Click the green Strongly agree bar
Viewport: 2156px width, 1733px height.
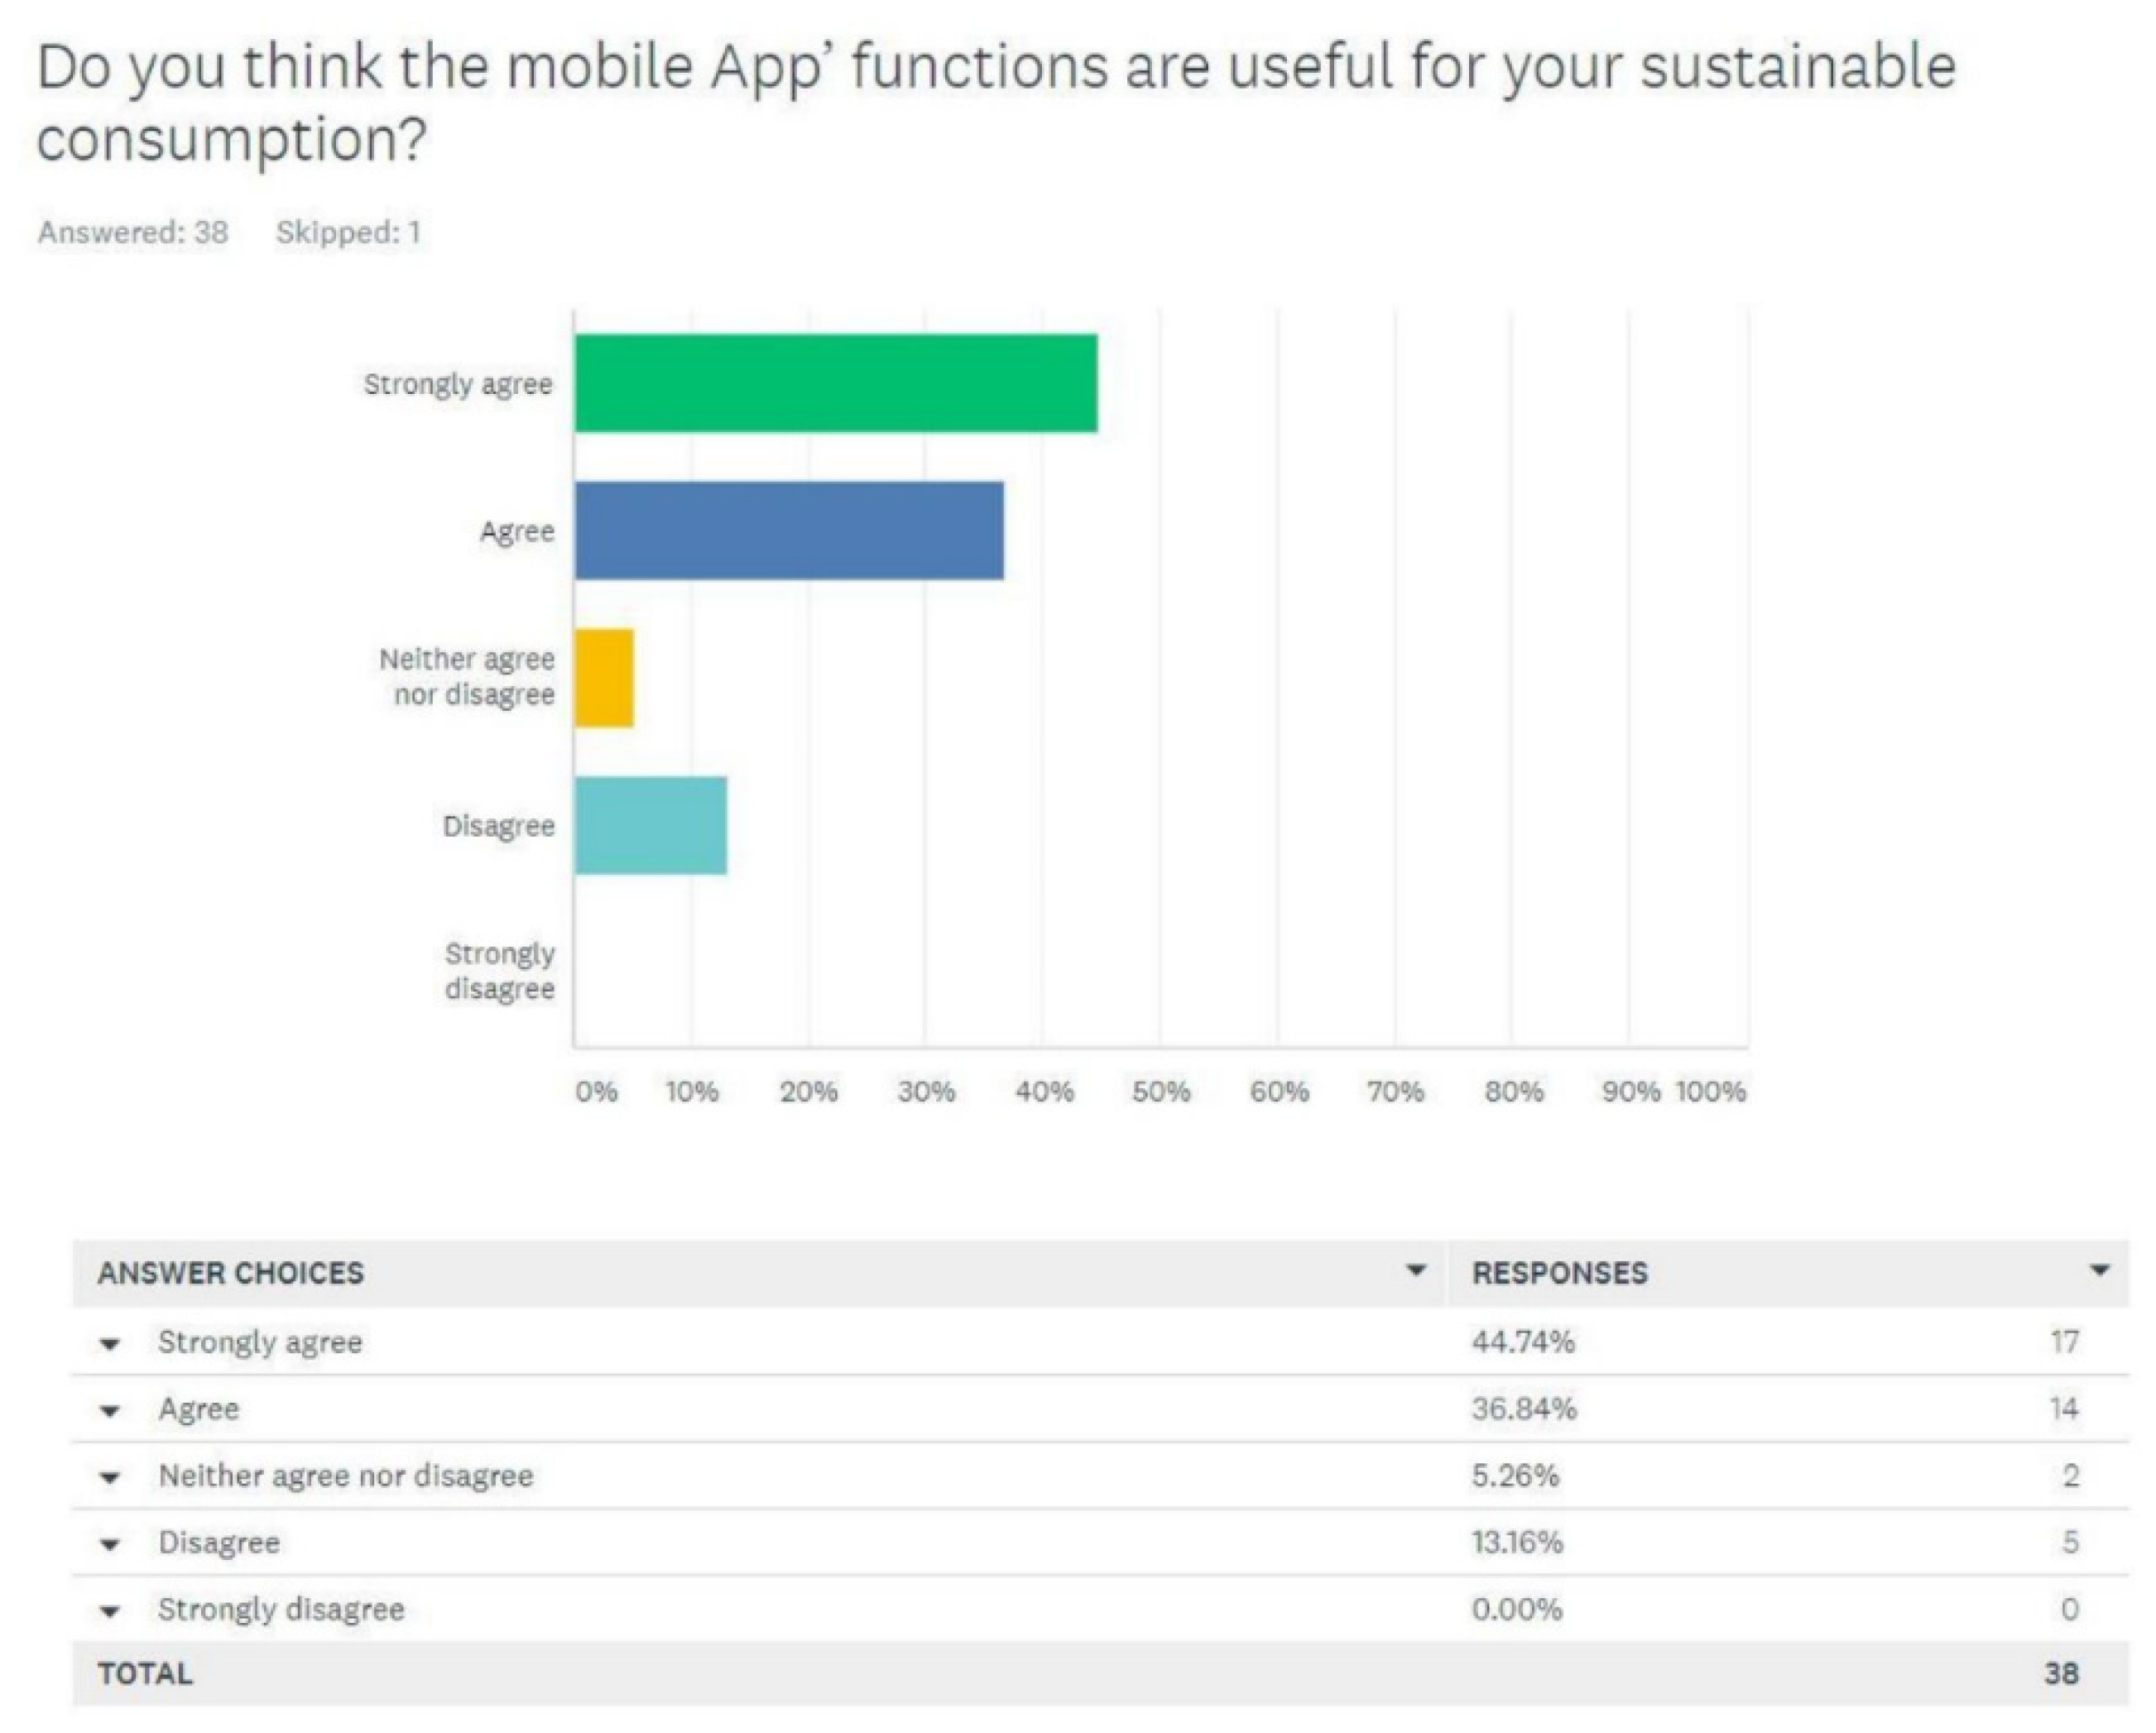pyautogui.click(x=835, y=383)
